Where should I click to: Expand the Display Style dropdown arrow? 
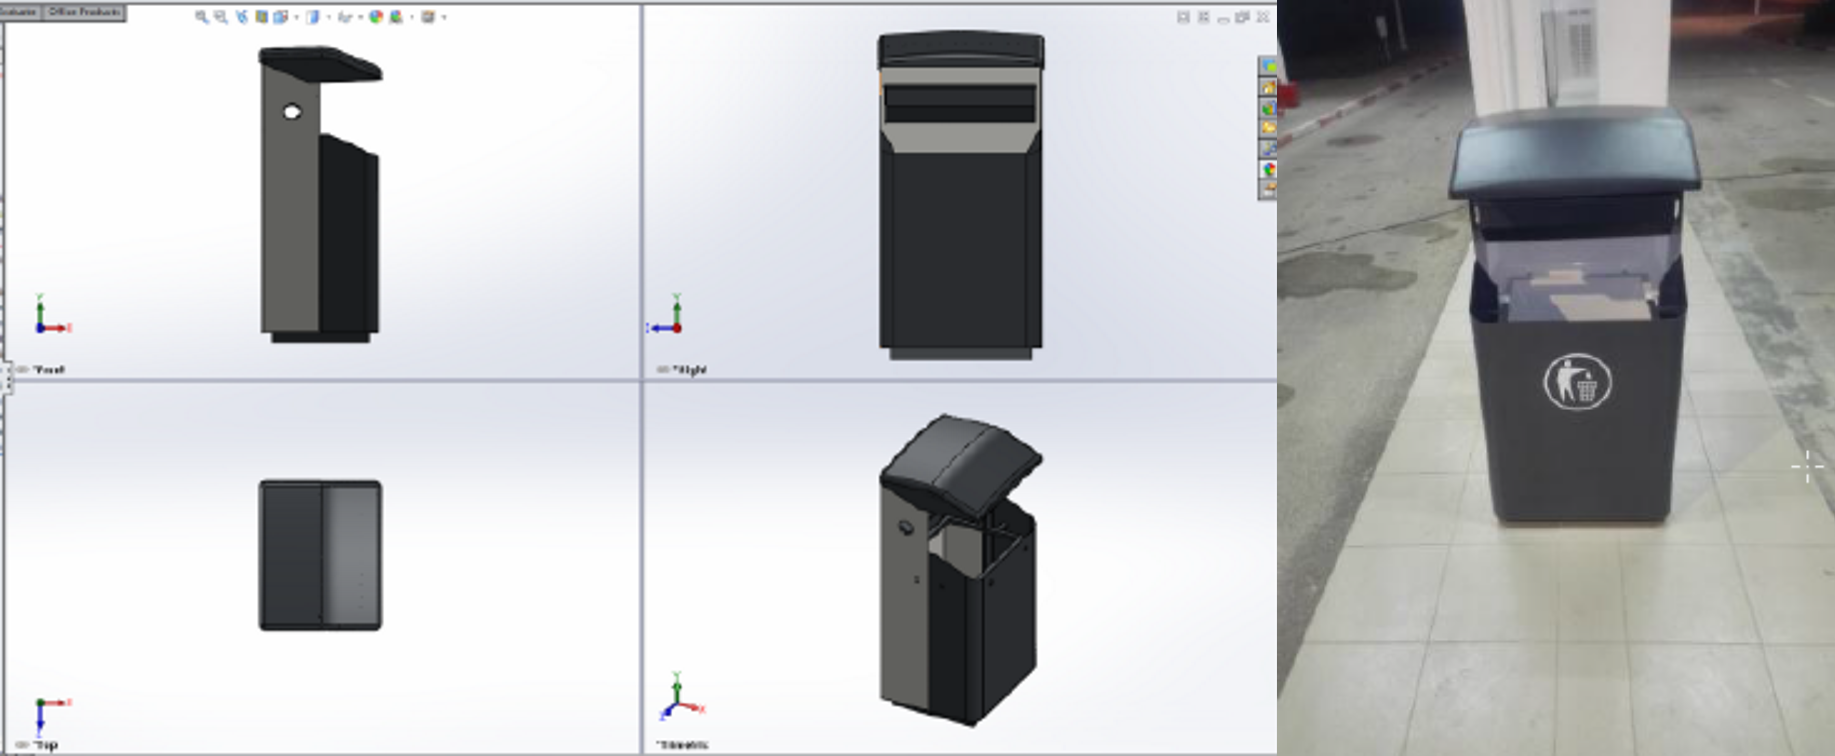[x=328, y=17]
